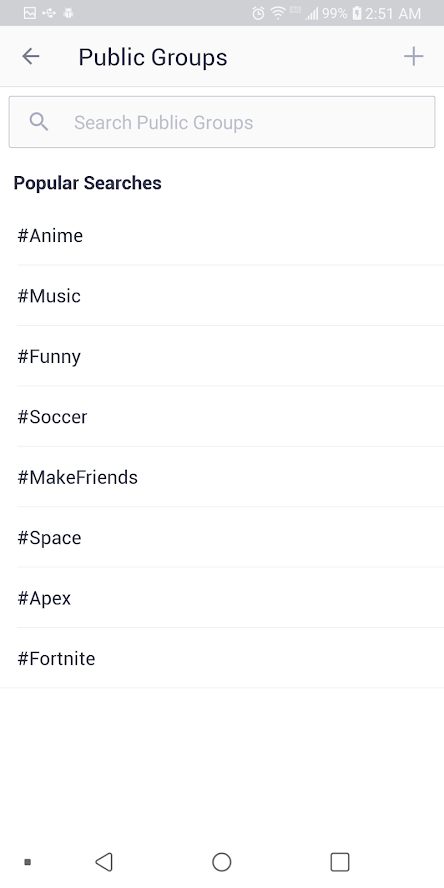Choose the #Space hashtag
The image size is (444, 888).
tap(222, 537)
